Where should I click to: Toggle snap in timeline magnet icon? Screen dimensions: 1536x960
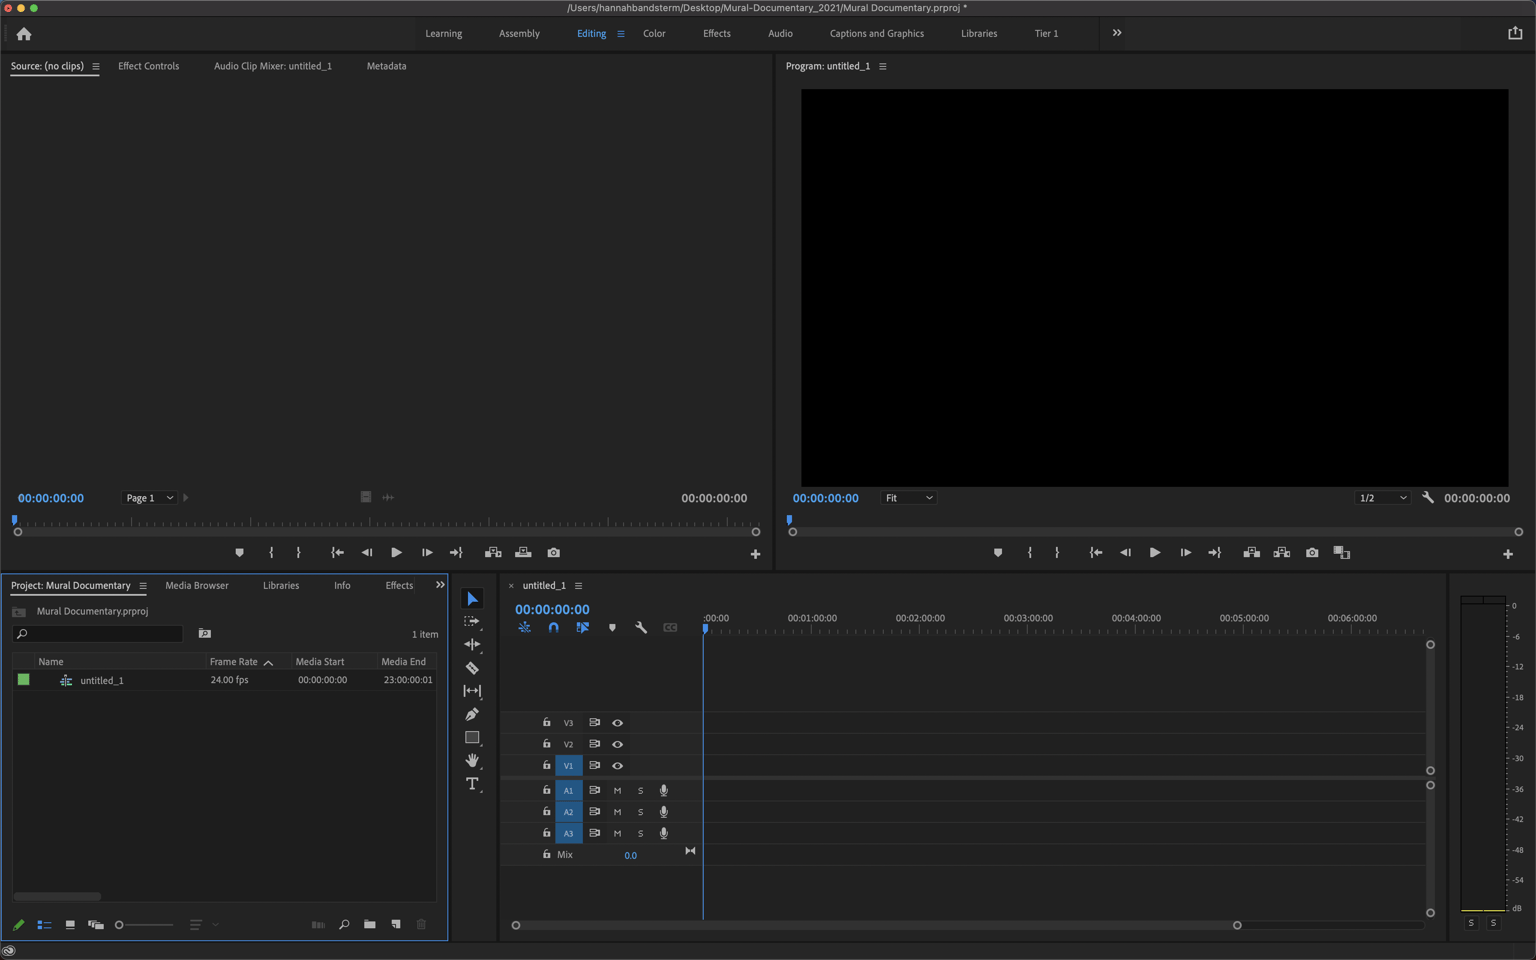pyautogui.click(x=553, y=628)
